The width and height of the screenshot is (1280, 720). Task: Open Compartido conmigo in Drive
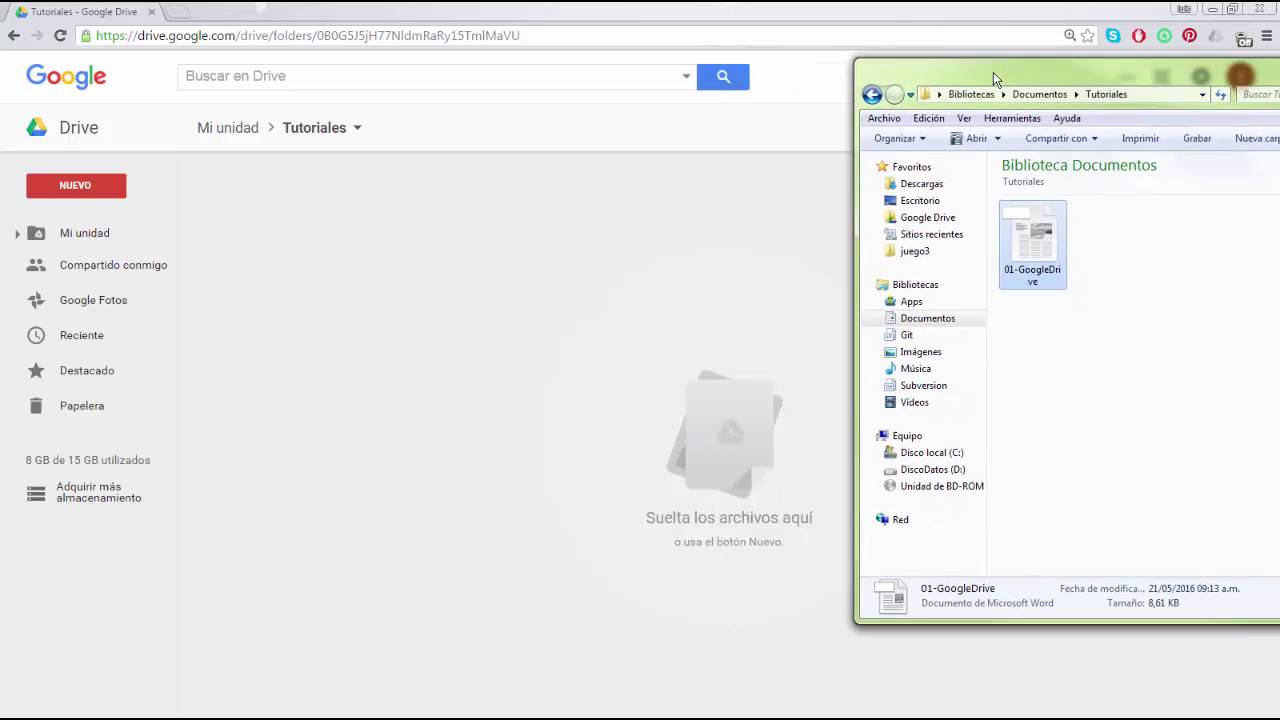click(x=113, y=265)
